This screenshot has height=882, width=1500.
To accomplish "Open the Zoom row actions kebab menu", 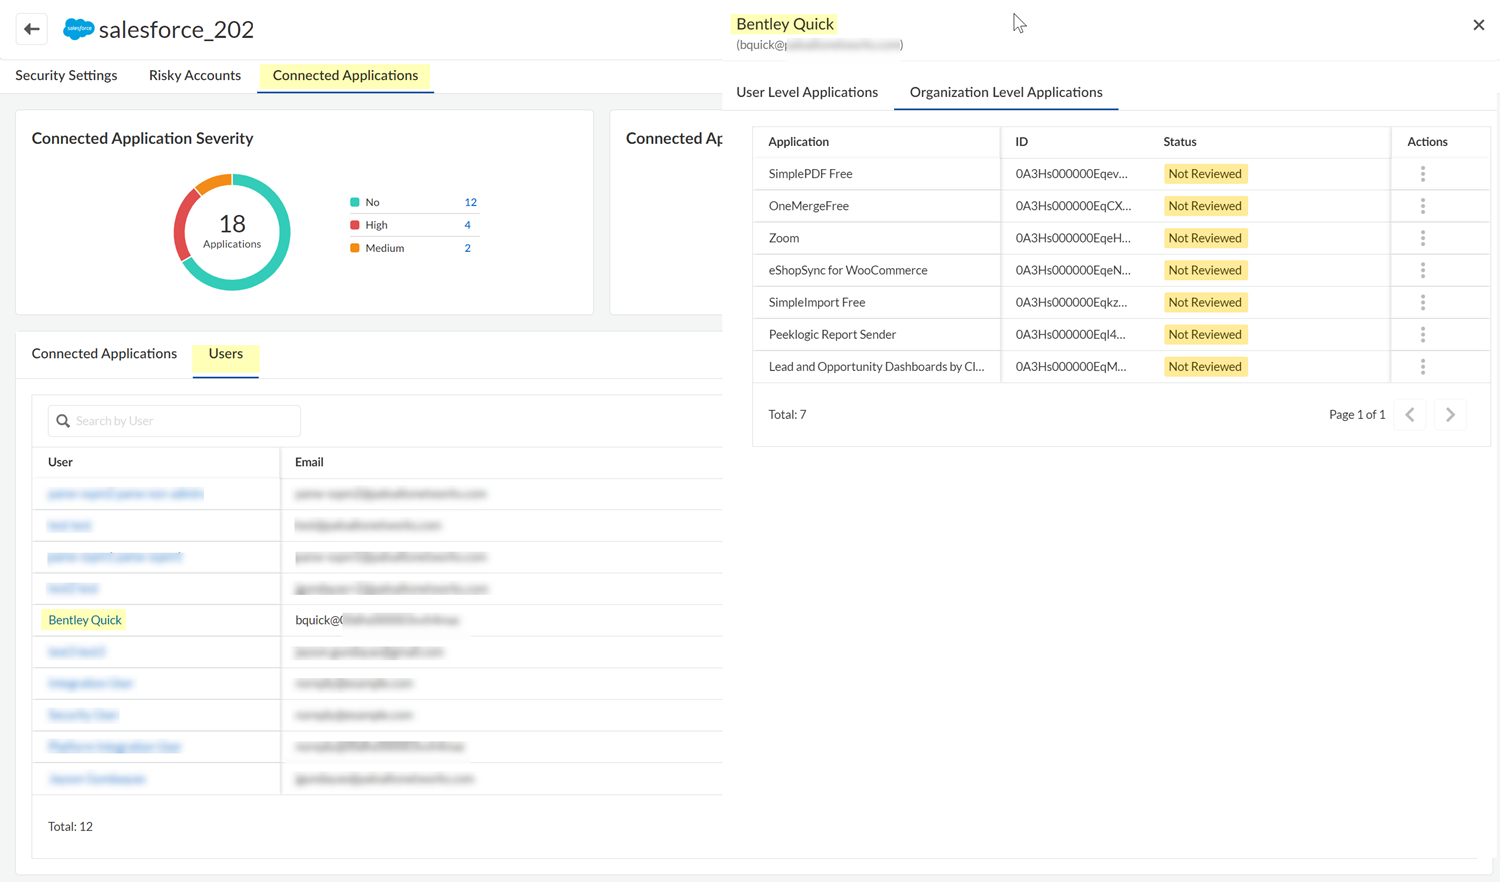I will [x=1422, y=238].
